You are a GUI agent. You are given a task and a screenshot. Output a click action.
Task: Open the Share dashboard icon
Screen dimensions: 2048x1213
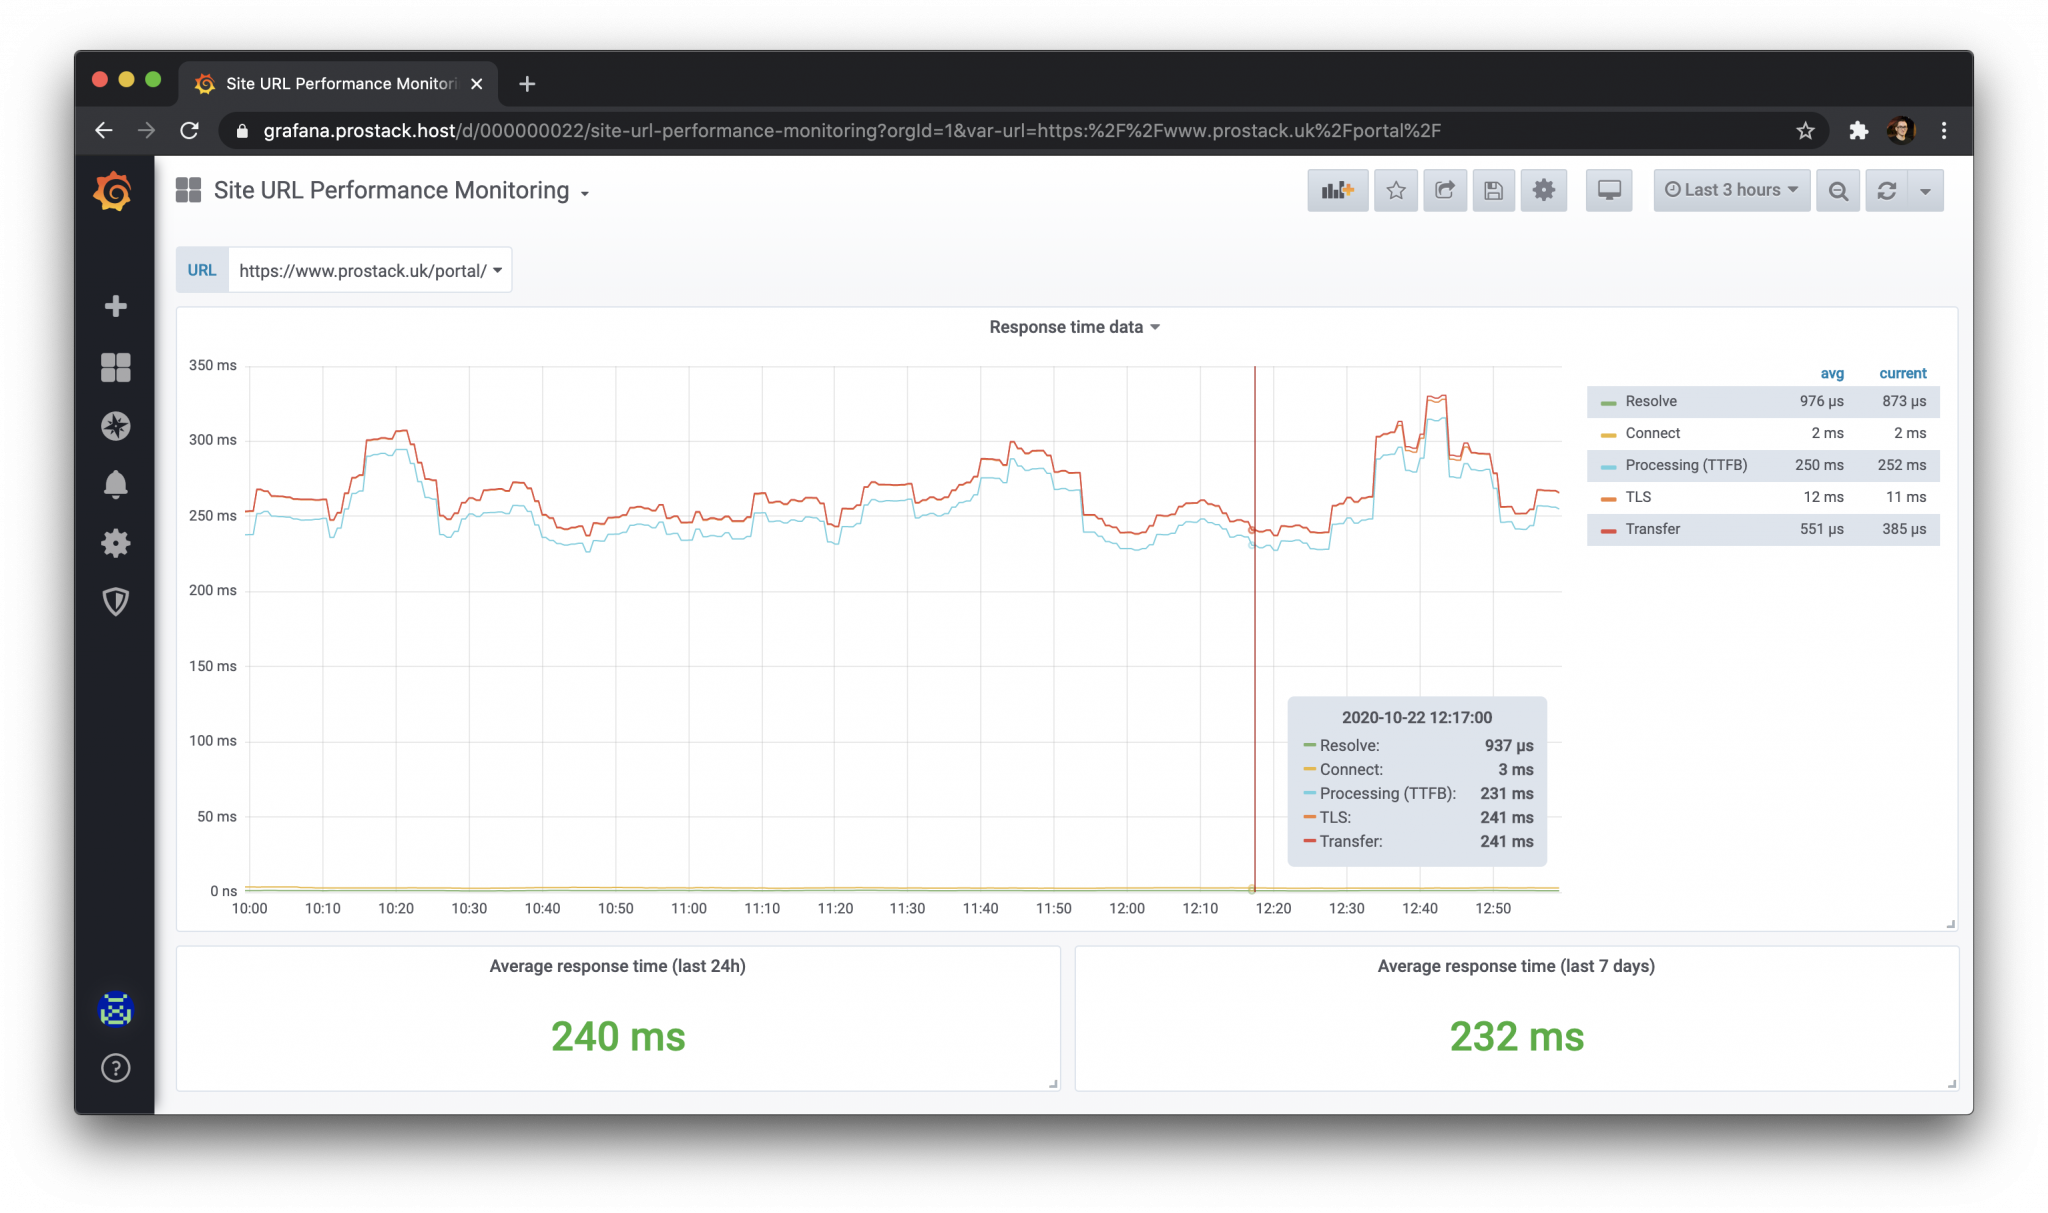pos(1444,190)
